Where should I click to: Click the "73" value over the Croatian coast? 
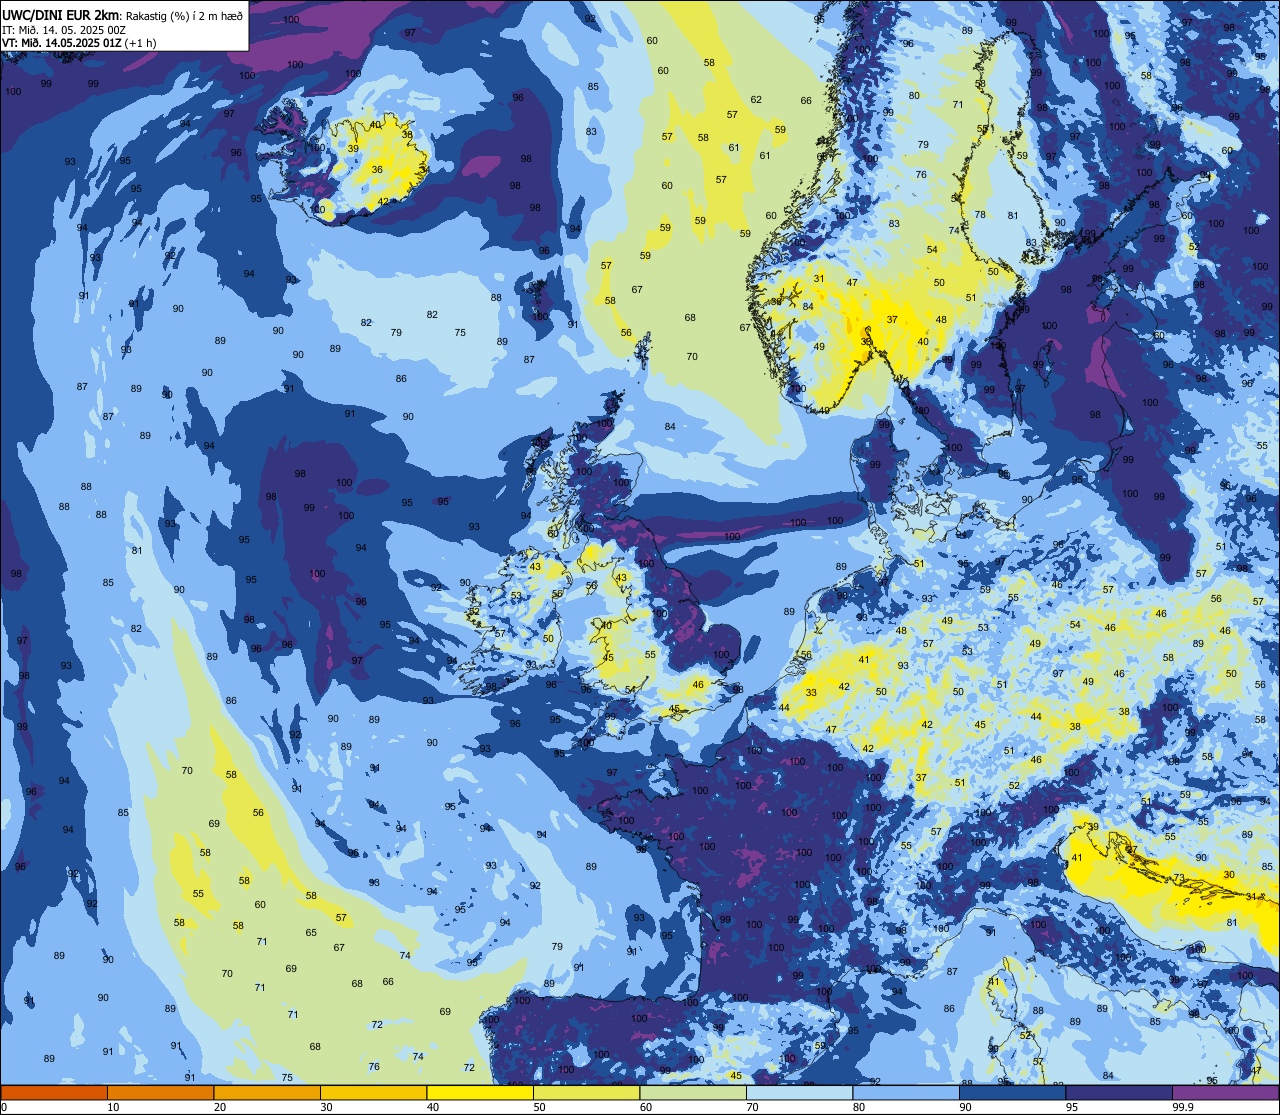click(1179, 878)
